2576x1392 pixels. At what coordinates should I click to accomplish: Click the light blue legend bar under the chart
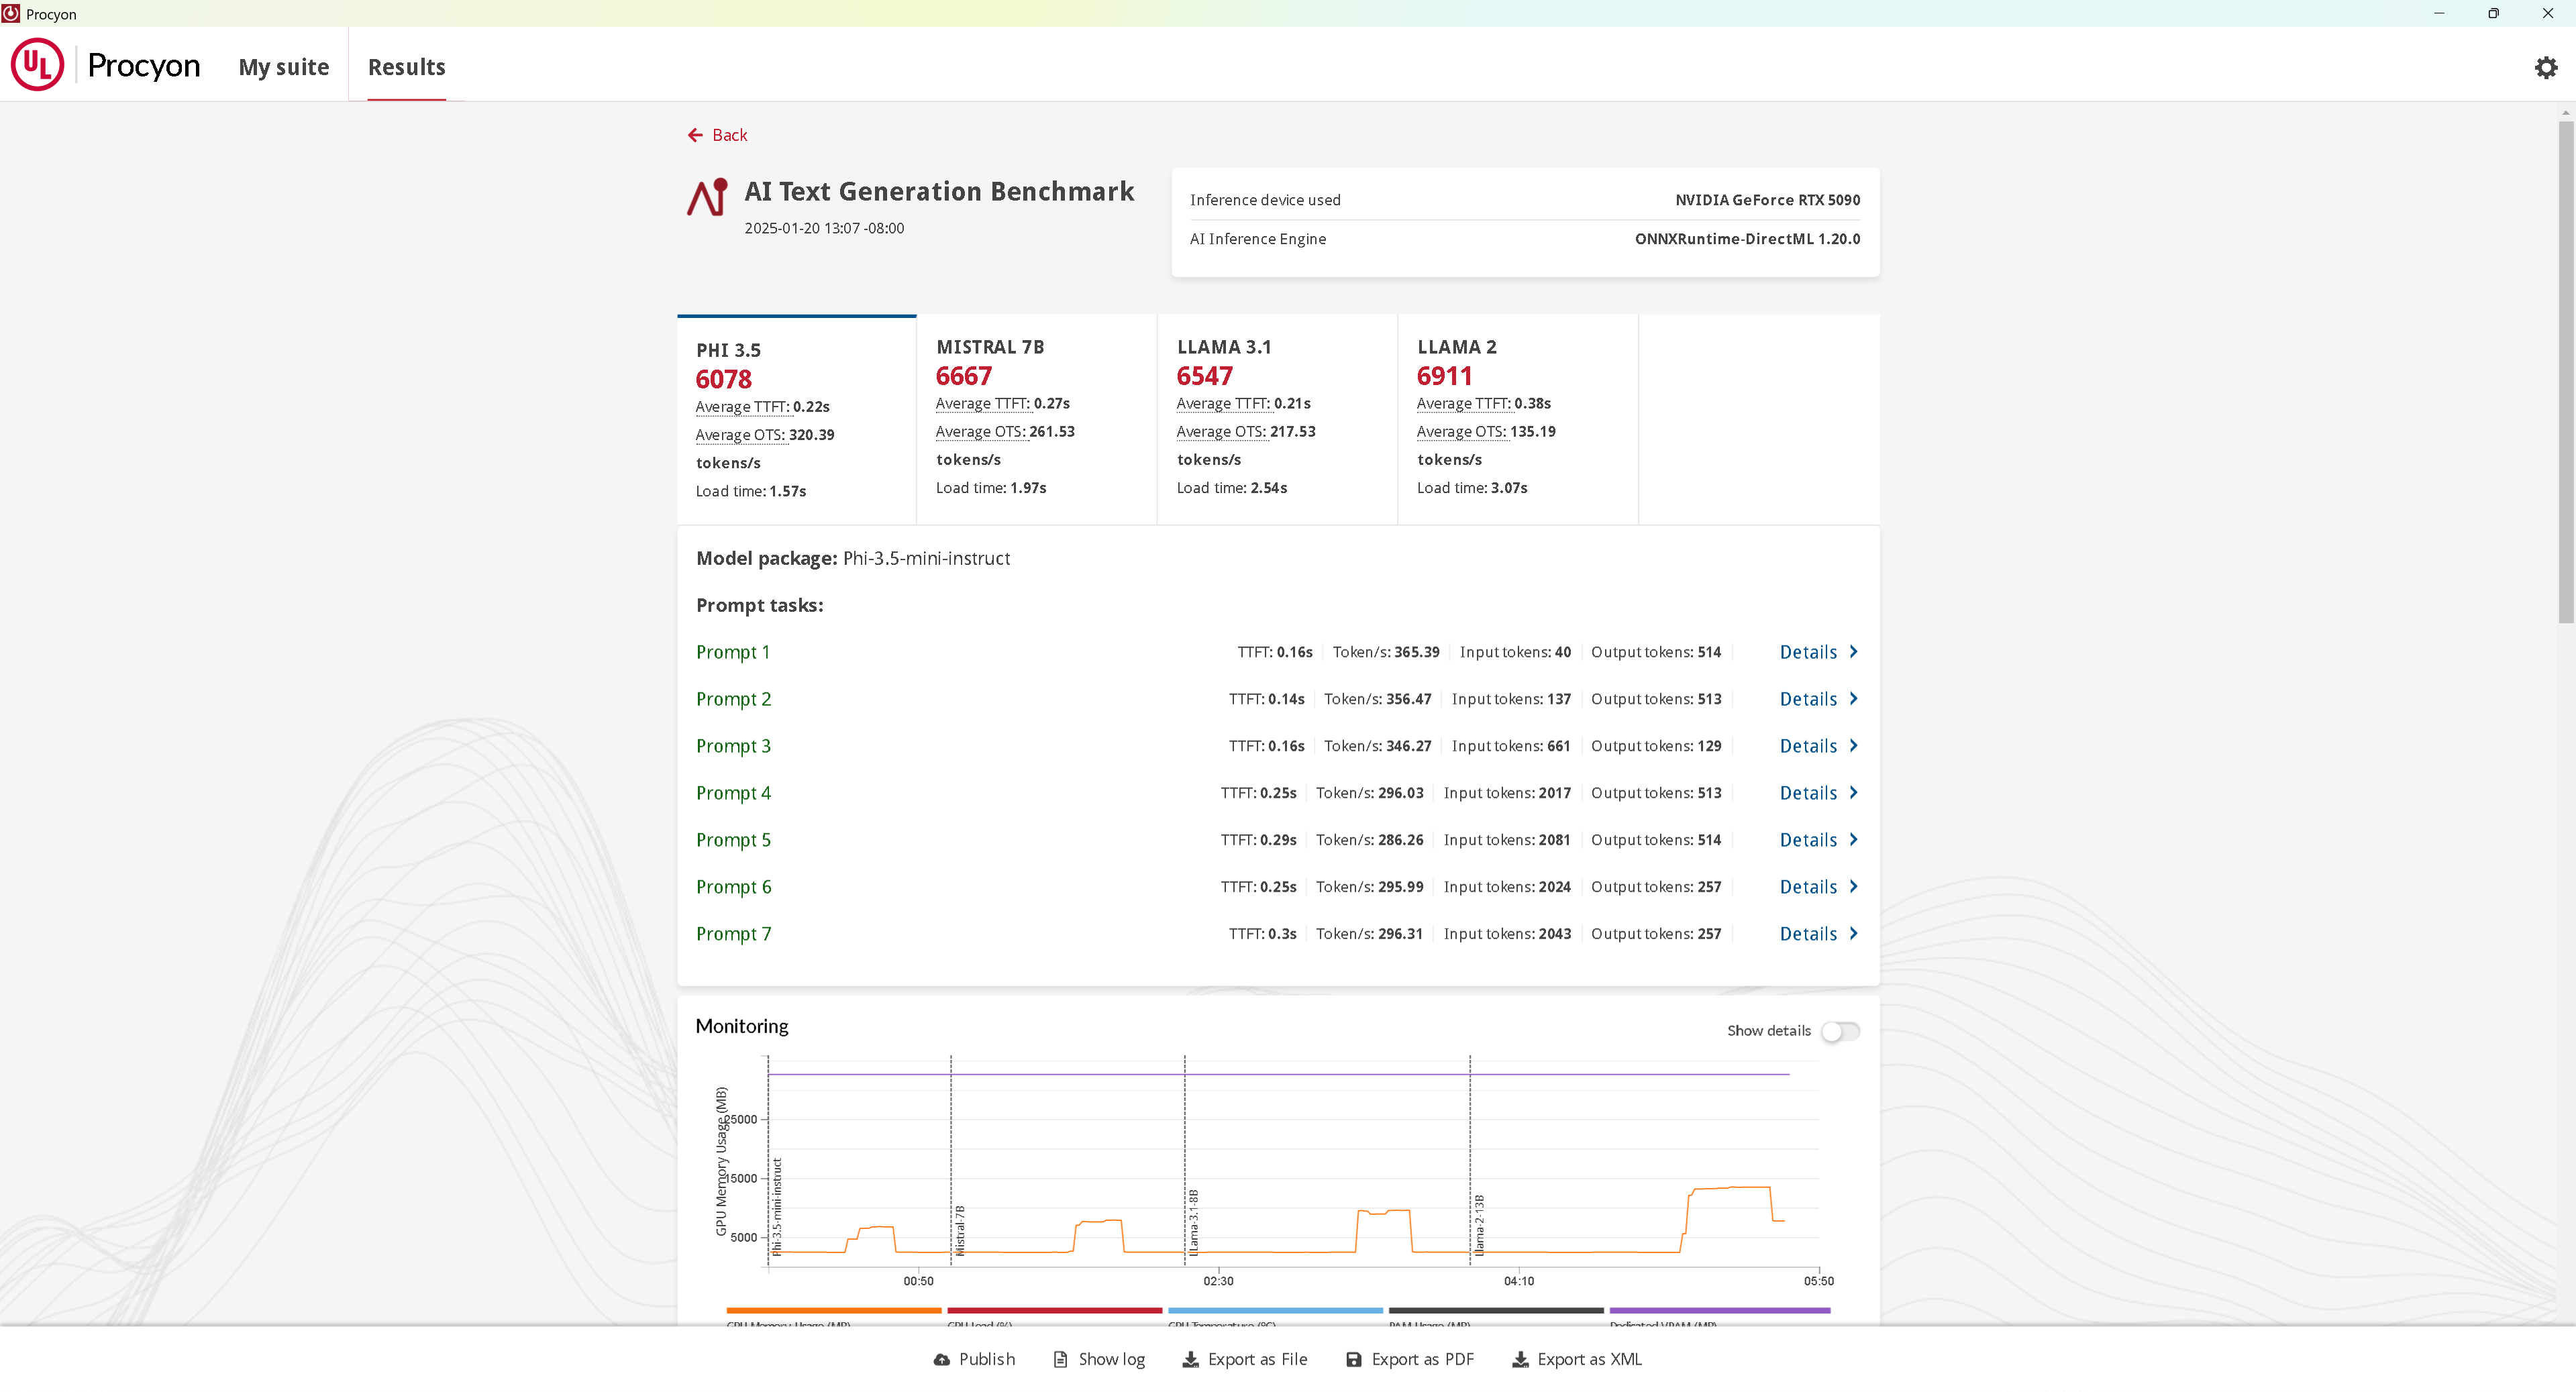tap(1276, 1310)
